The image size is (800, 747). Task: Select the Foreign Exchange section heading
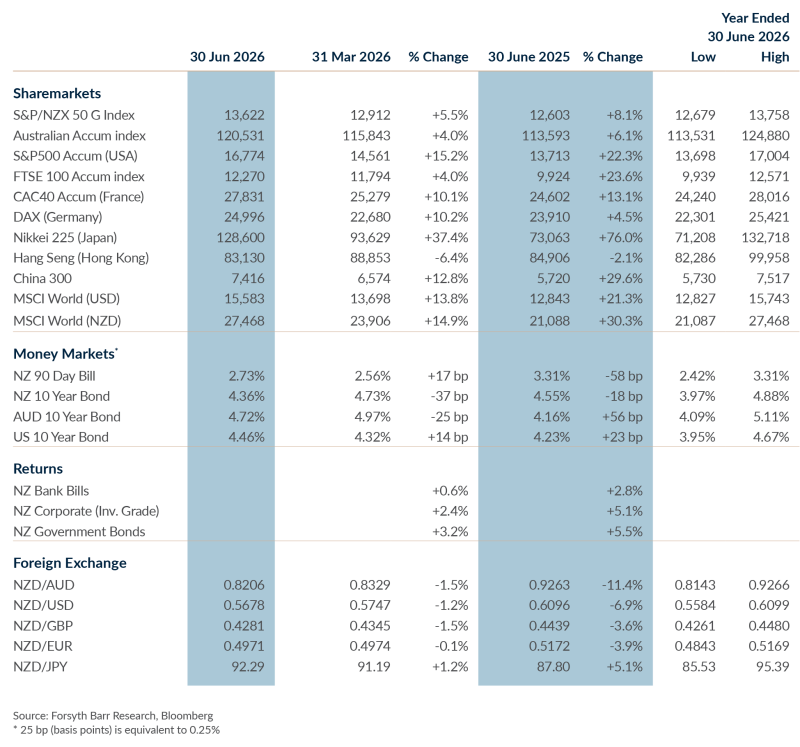(x=70, y=563)
